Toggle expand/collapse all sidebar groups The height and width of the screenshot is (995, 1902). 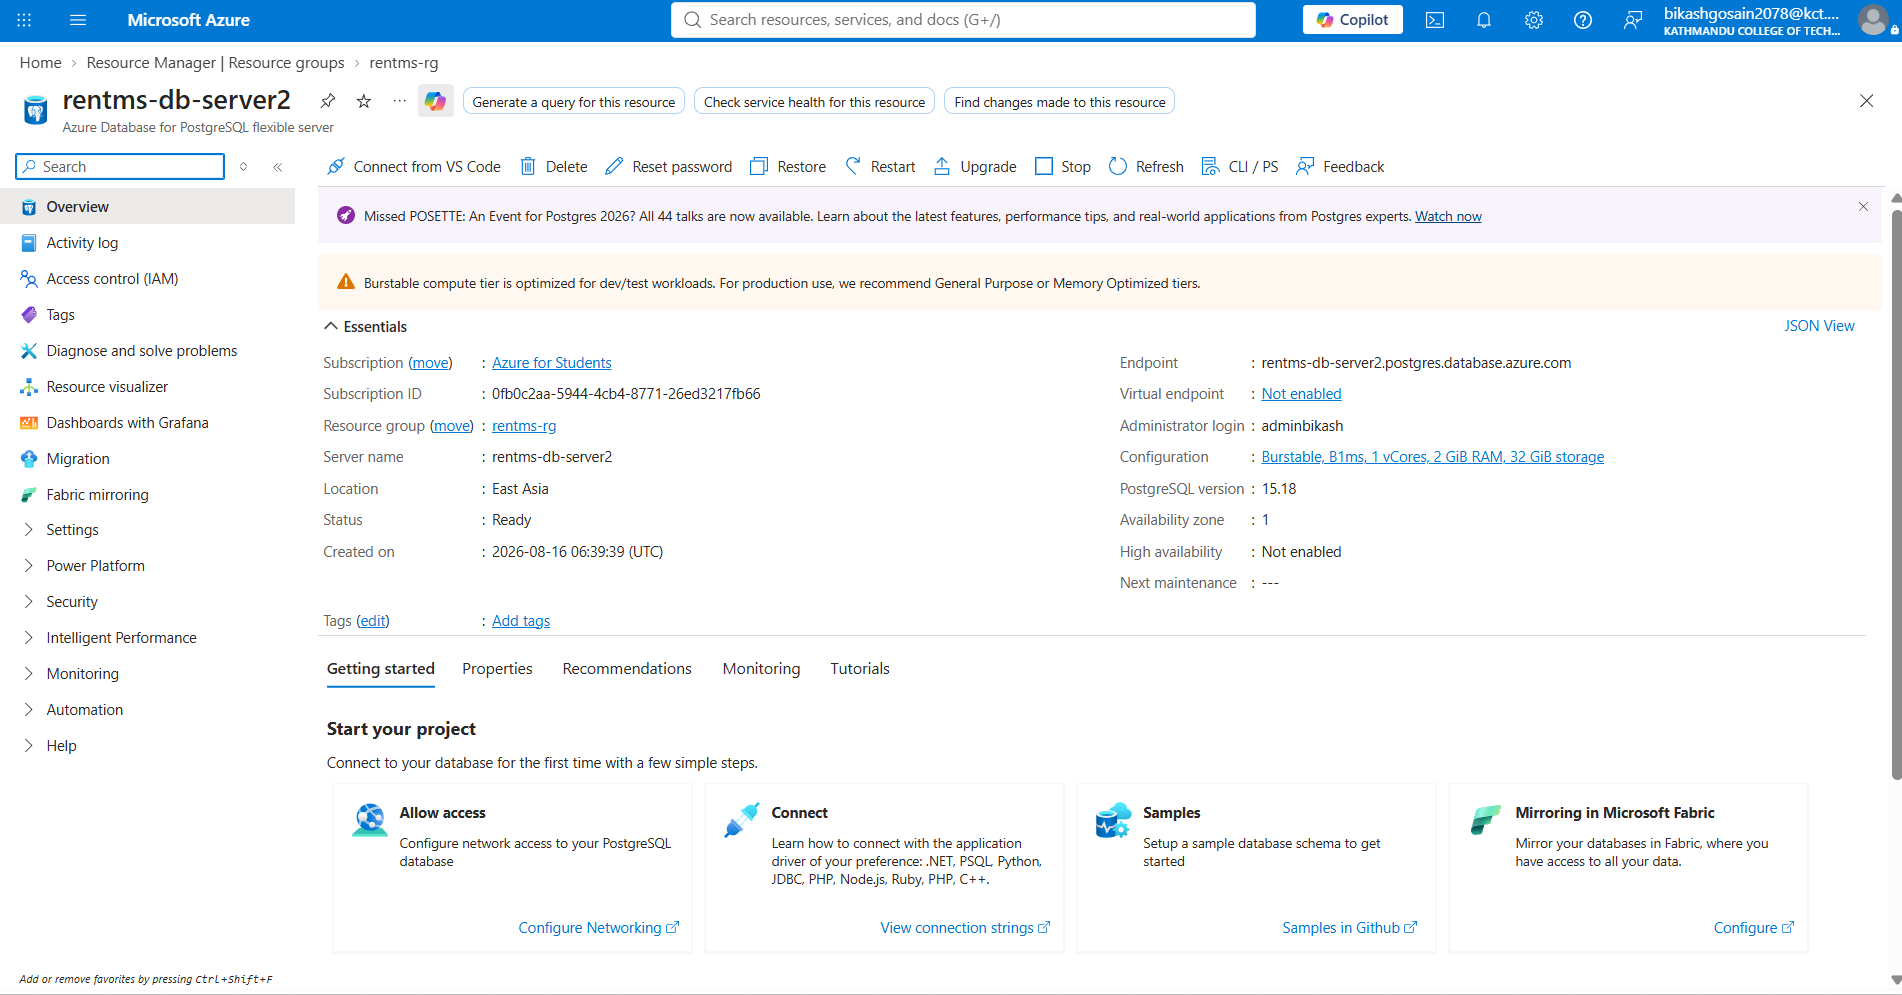click(x=243, y=167)
